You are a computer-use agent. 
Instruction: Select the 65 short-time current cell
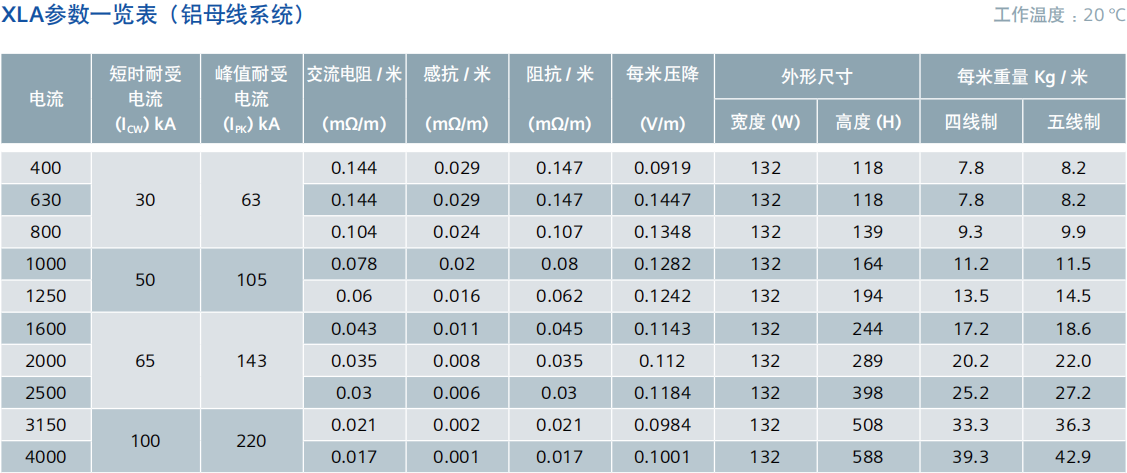tap(145, 361)
